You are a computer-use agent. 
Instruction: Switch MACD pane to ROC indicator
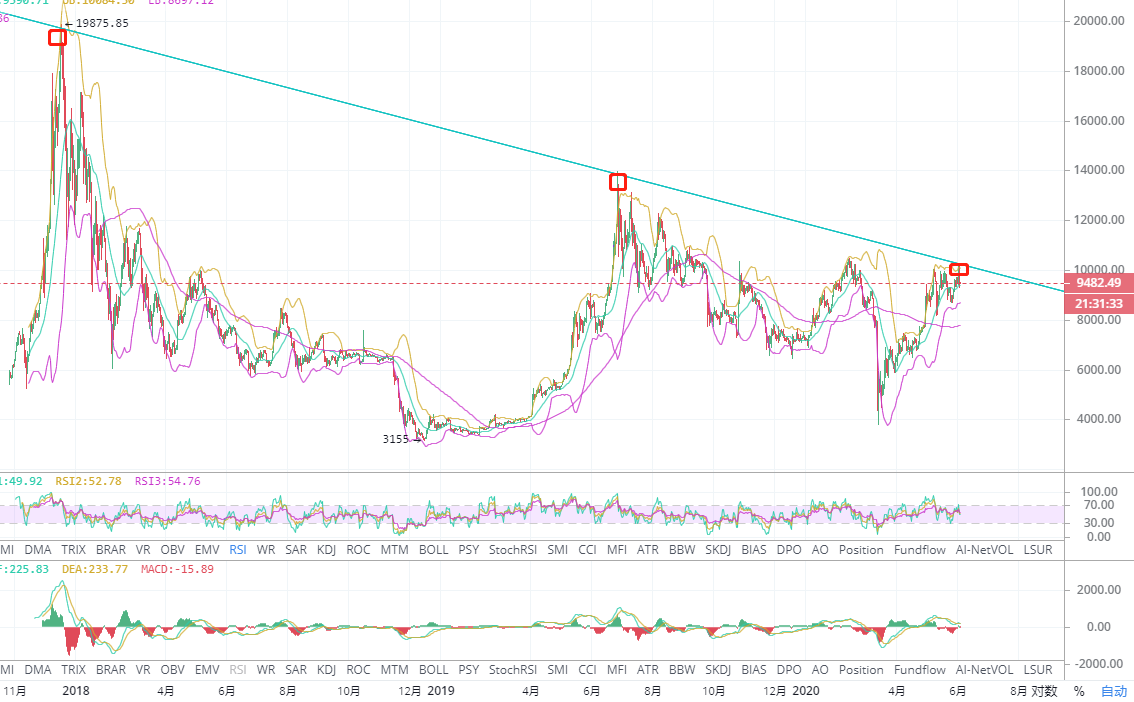click(358, 669)
